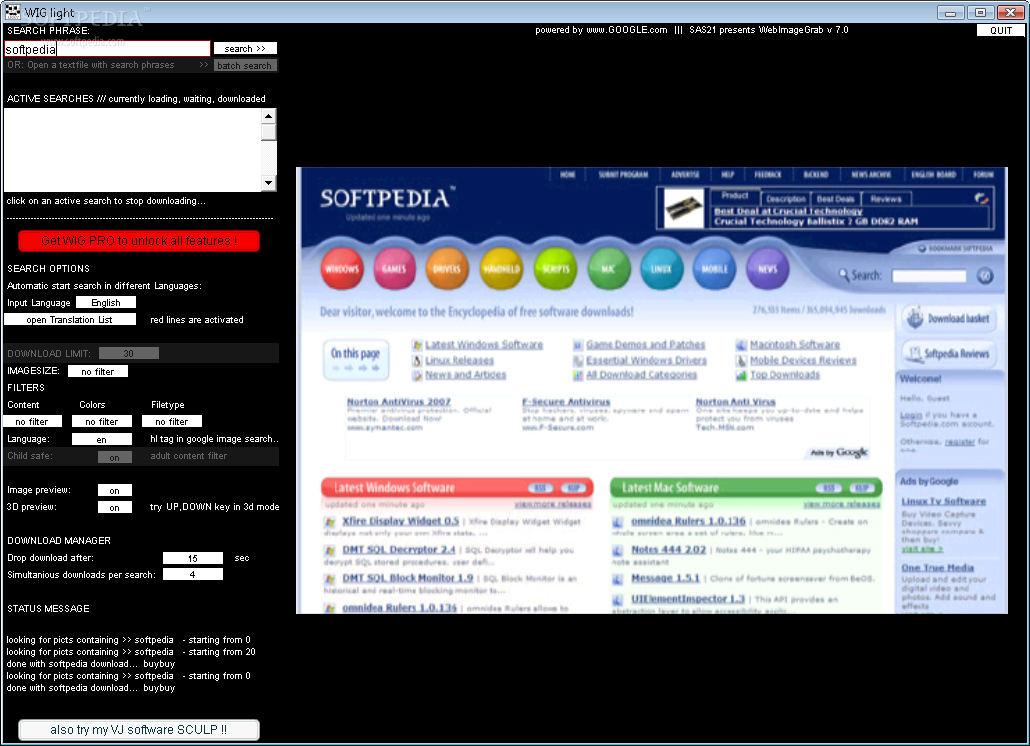Change the Filetype no filter selector
Image resolution: width=1030 pixels, height=746 pixels.
coord(171,422)
